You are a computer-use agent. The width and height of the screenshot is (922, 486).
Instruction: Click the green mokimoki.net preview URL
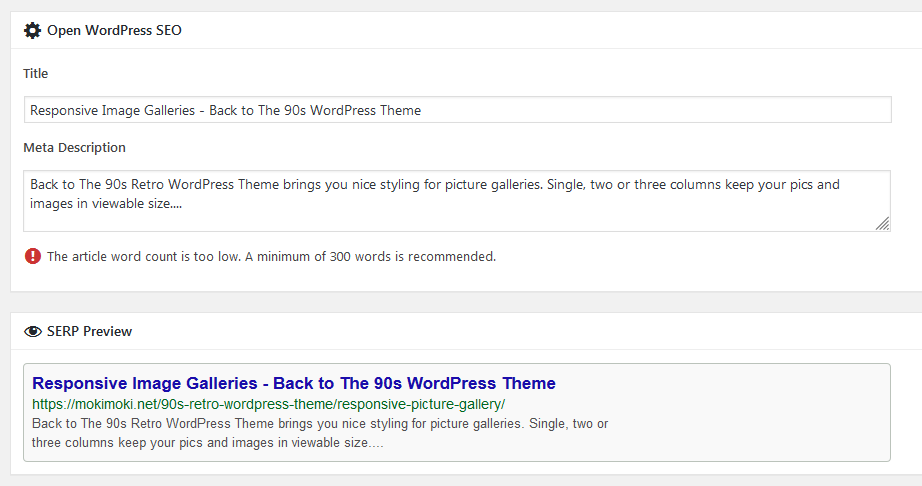coord(268,404)
